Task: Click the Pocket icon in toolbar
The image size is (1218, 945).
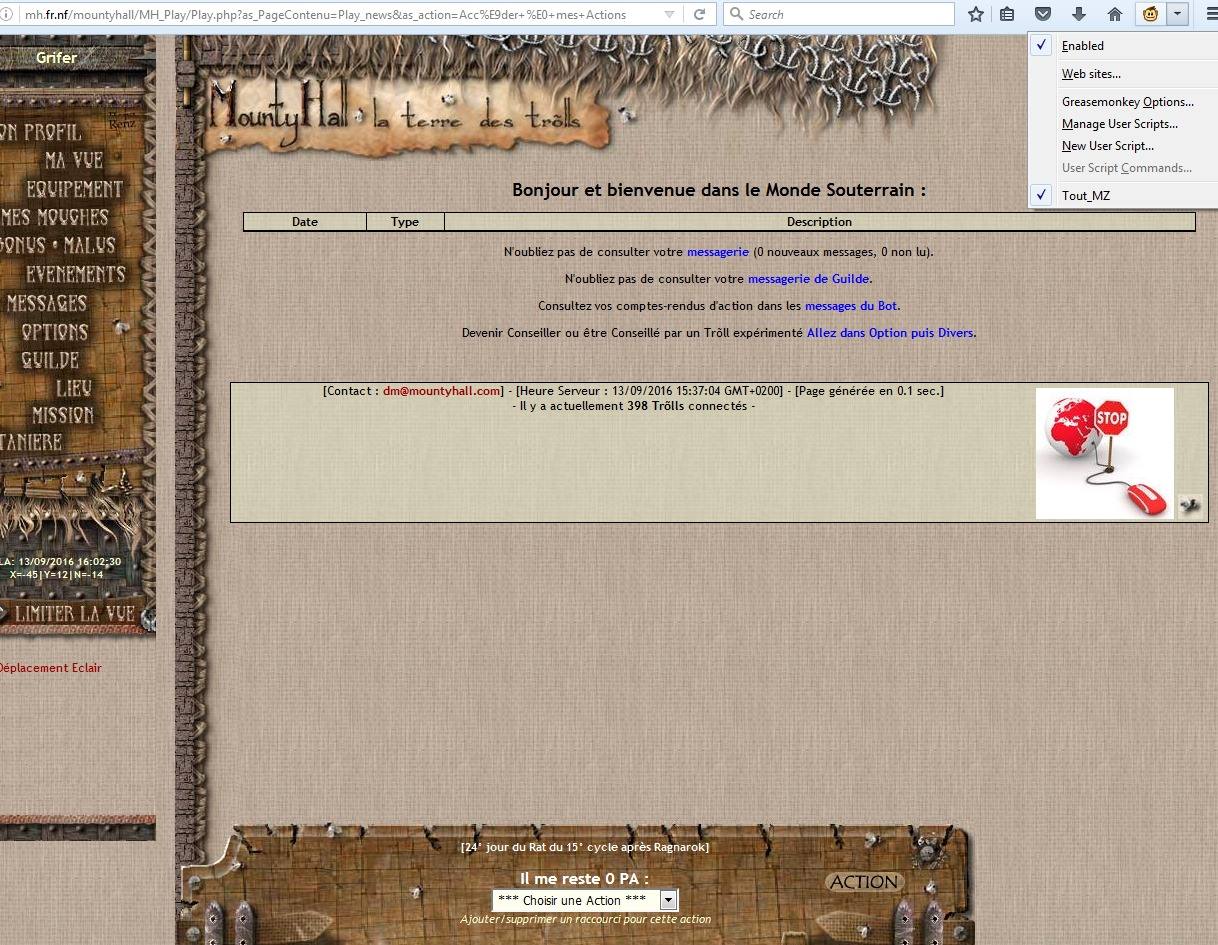Action: tap(1042, 14)
